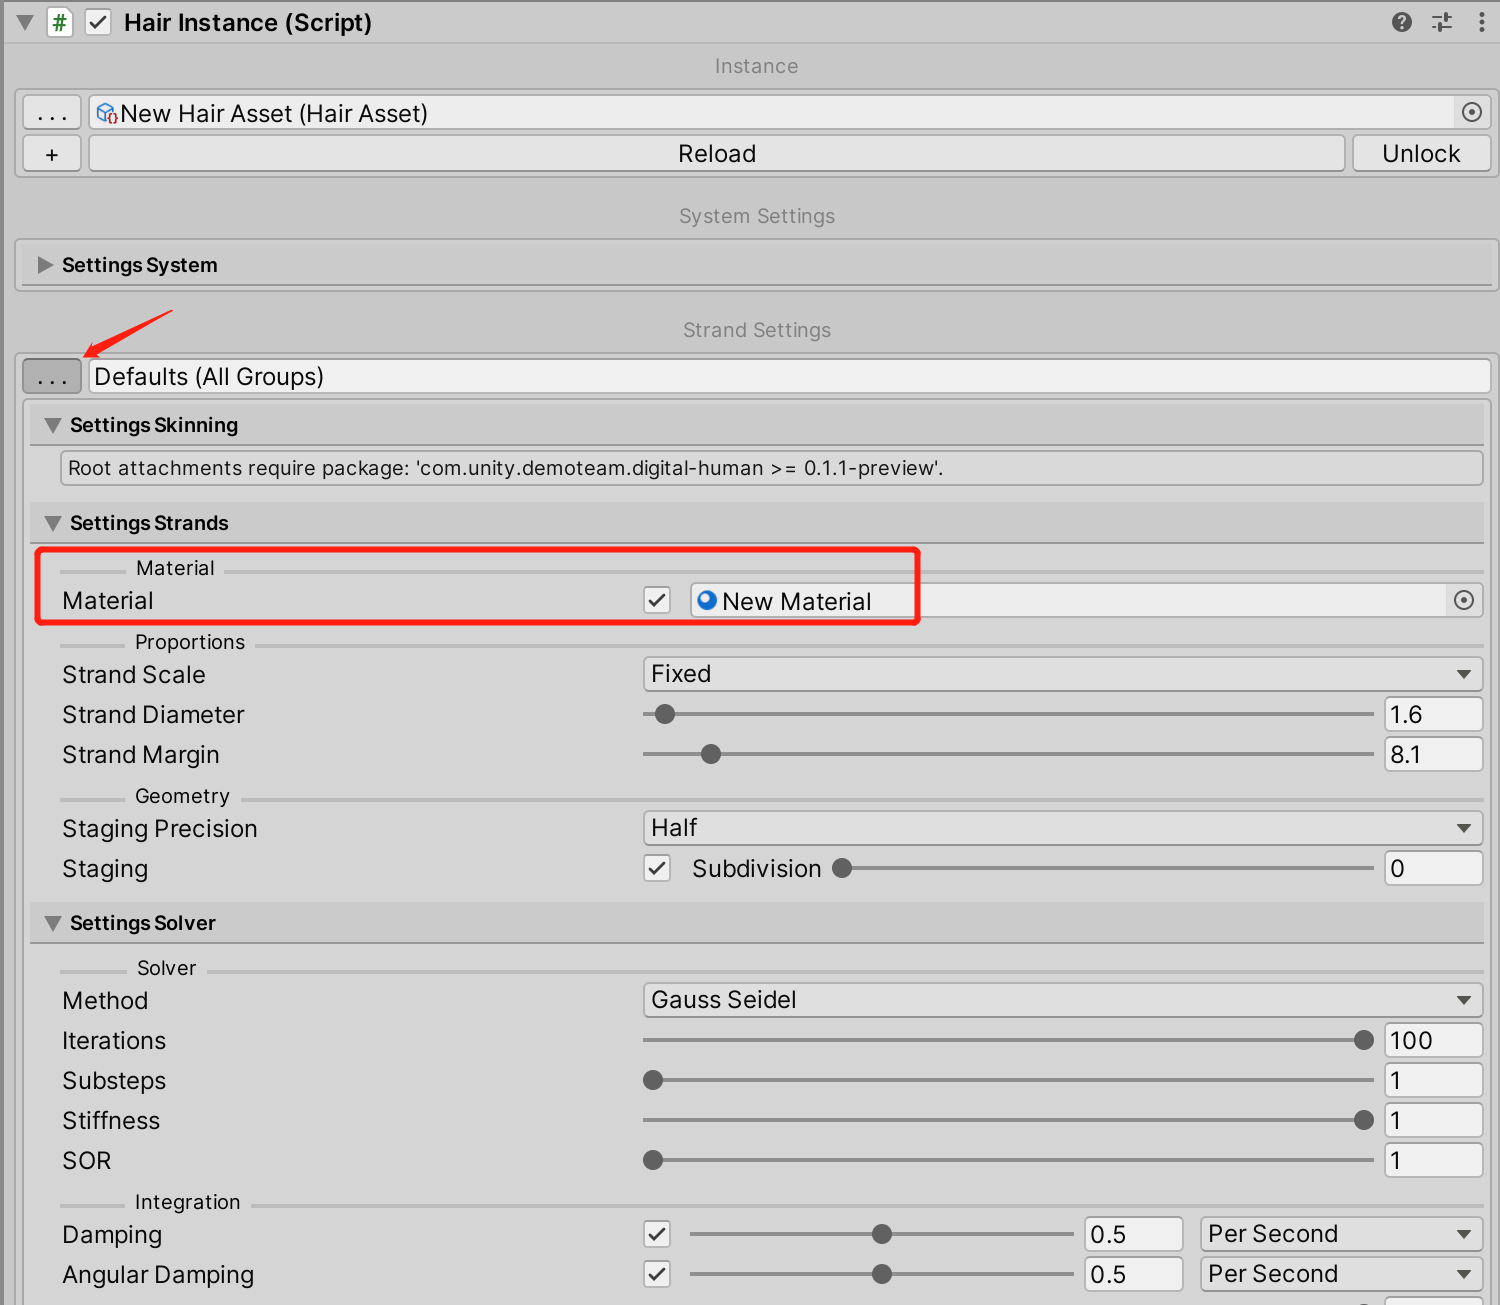Image resolution: width=1500 pixels, height=1305 pixels.
Task: Open the '...' menu next to Defaults (All Groups)
Action: (x=51, y=376)
